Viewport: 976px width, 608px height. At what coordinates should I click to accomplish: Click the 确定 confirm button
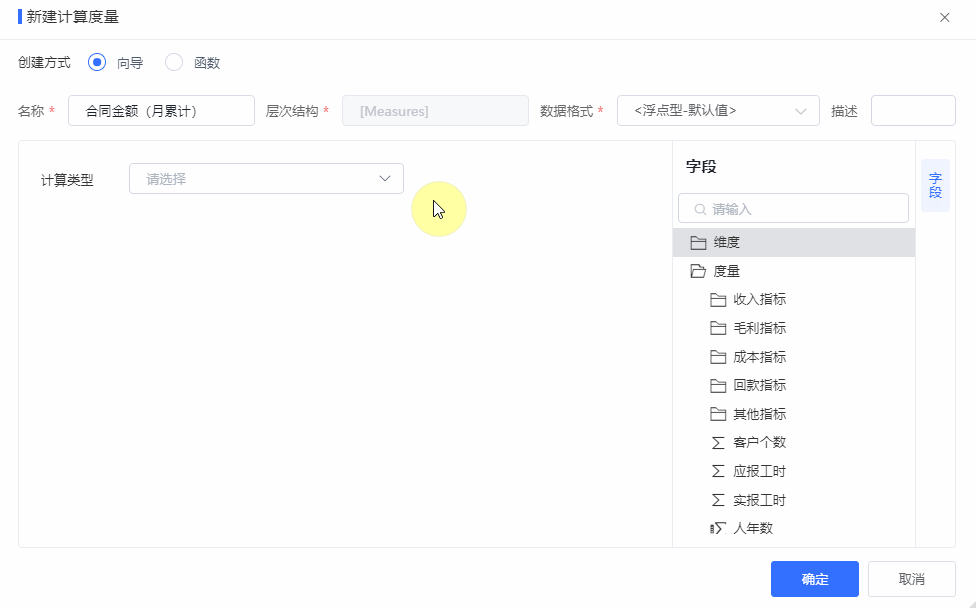814,579
